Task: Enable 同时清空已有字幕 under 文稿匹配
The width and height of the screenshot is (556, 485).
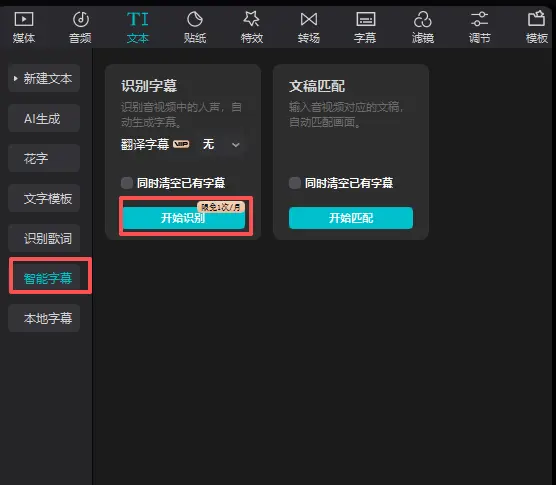Action: 295,183
